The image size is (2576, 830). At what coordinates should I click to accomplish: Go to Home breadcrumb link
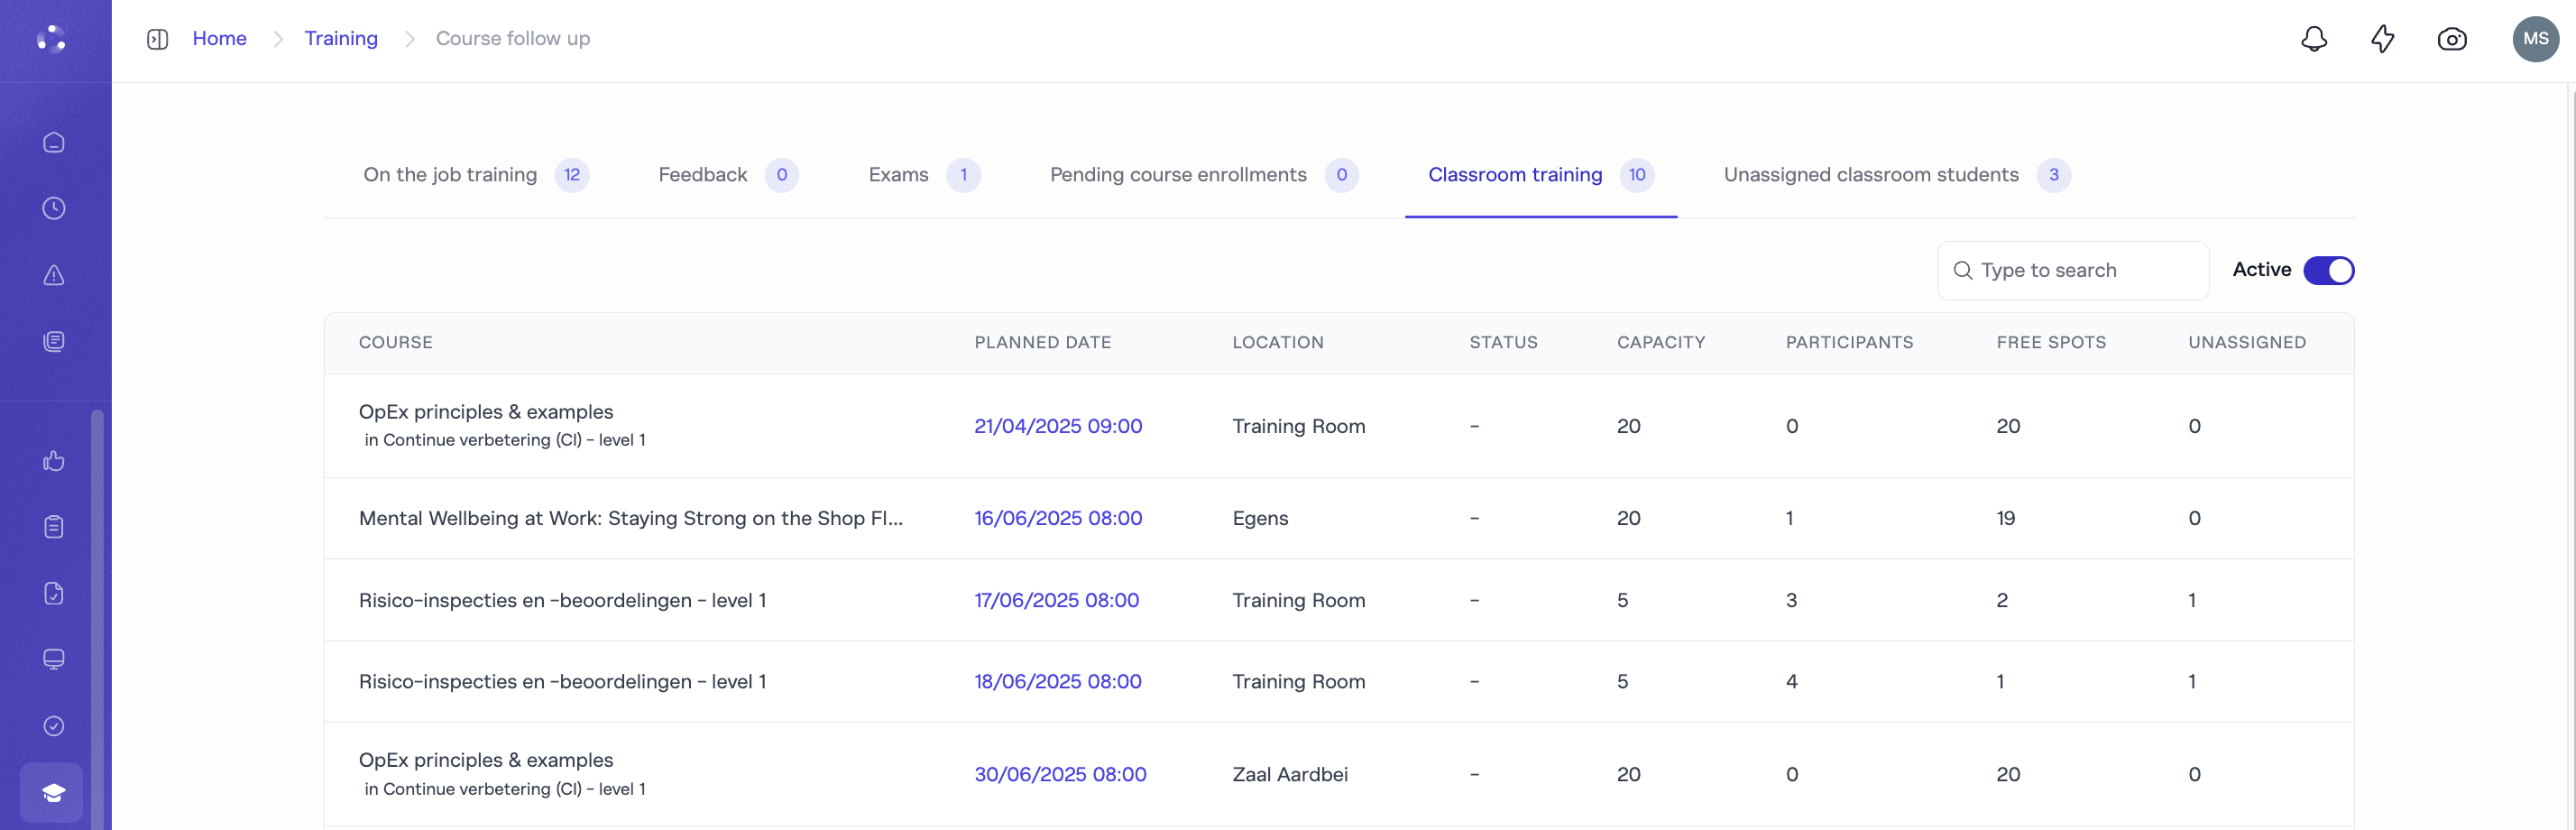[x=219, y=39]
